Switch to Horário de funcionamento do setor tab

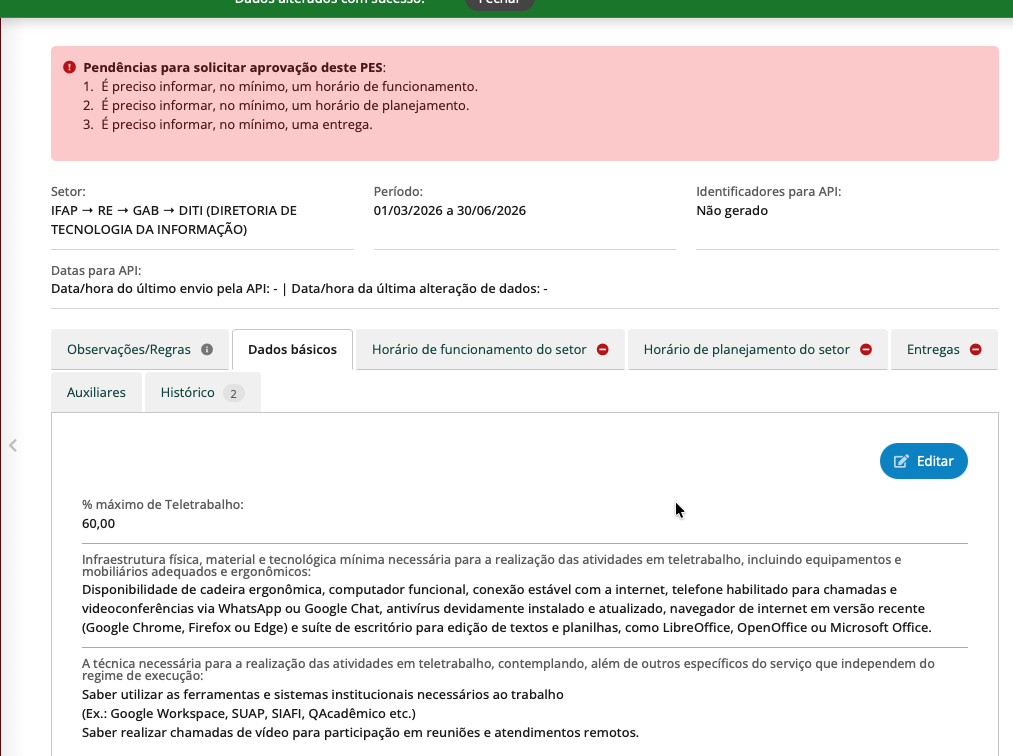[x=479, y=350]
